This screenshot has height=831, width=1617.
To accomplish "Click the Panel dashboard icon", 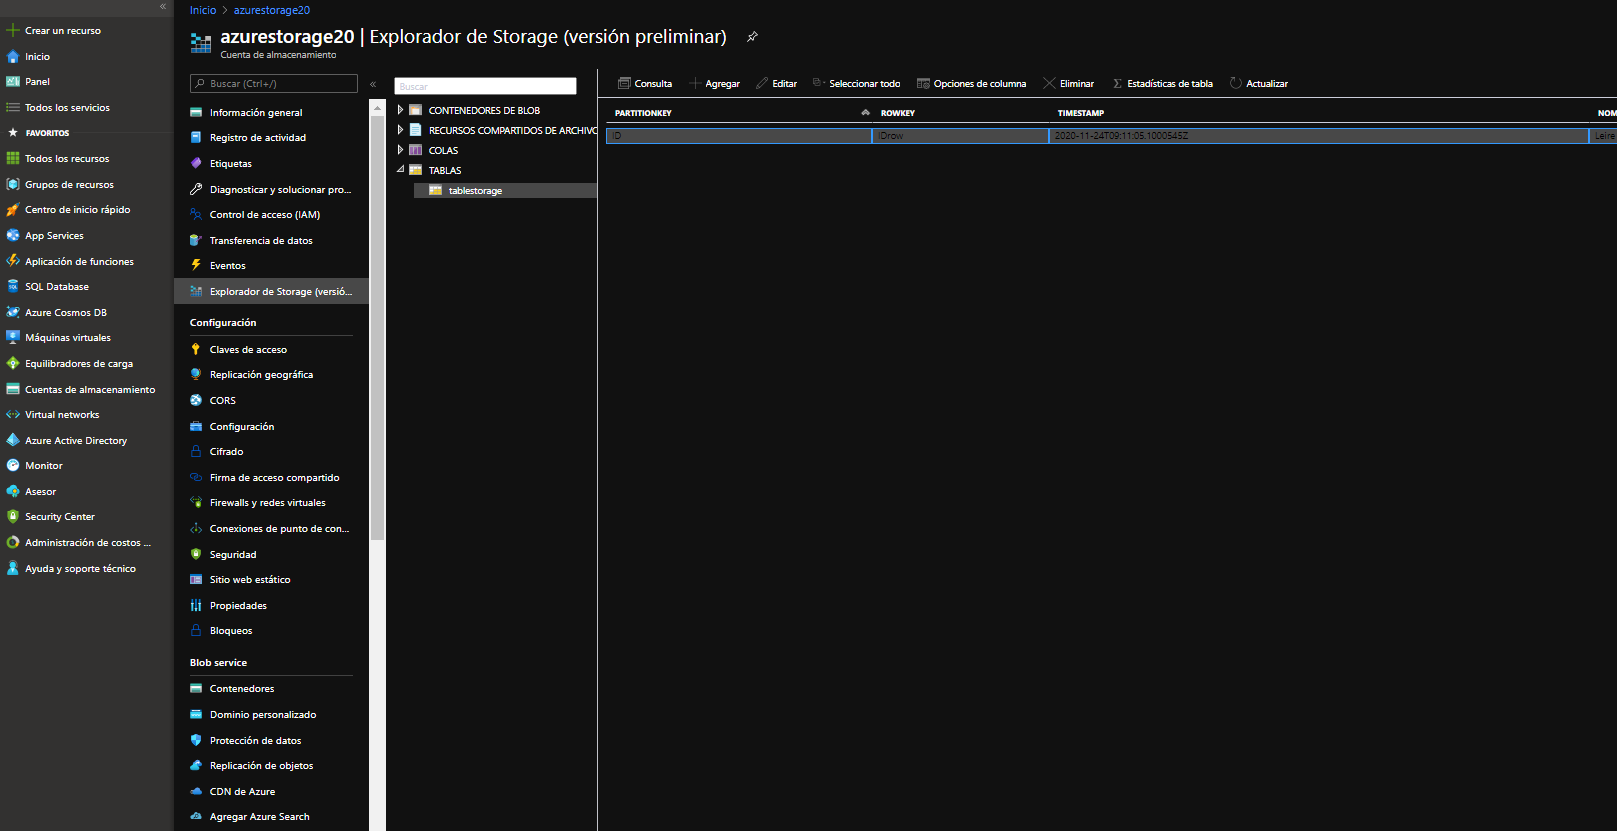I will click(13, 82).
